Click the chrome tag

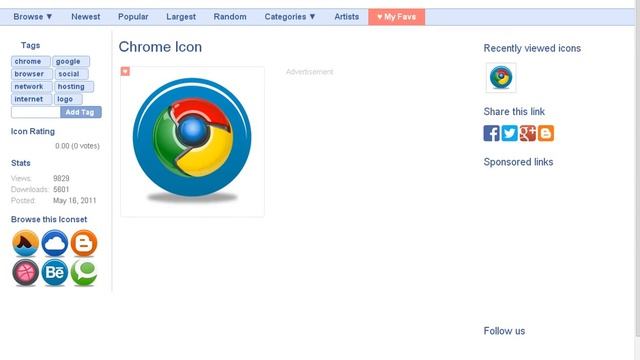point(31,61)
